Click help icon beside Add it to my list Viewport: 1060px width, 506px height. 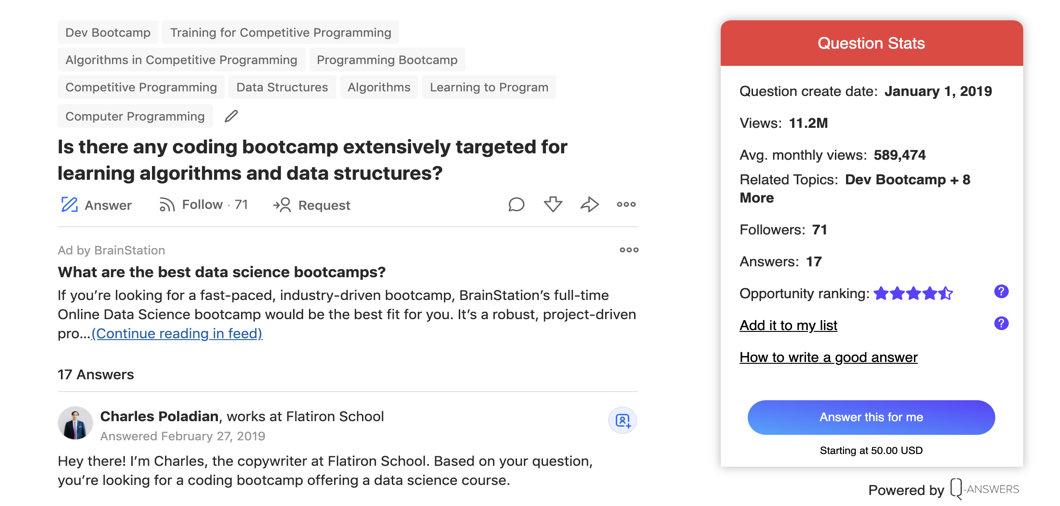pyautogui.click(x=1001, y=324)
